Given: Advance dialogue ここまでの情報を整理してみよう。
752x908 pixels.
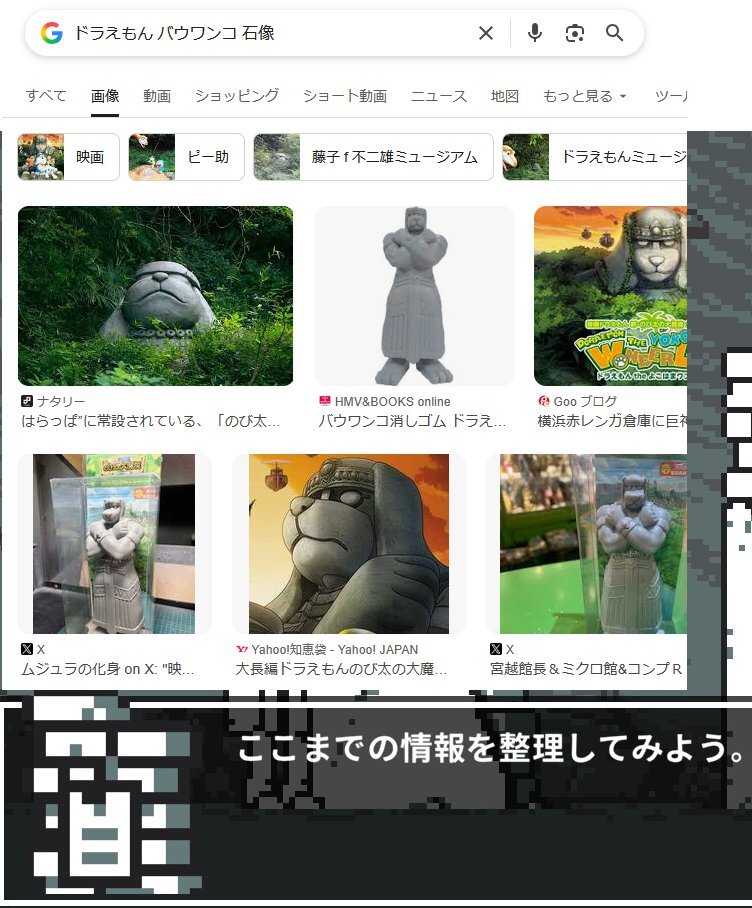Looking at the screenshot, I should [491, 748].
